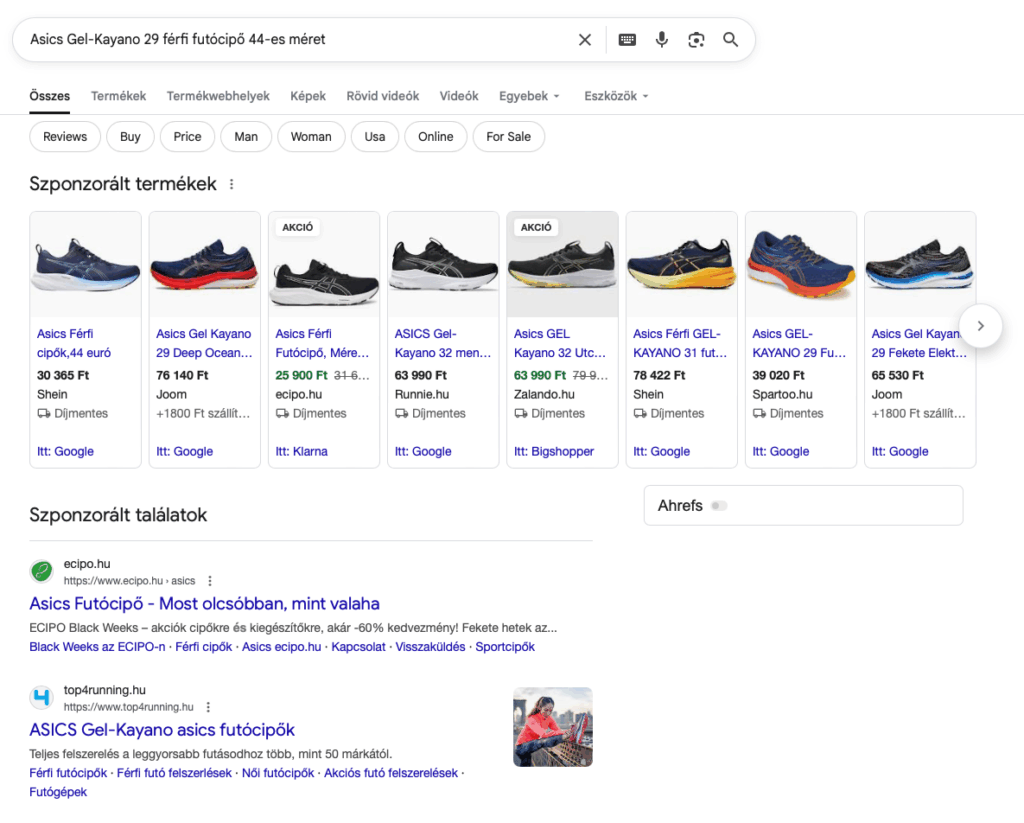Switch to the Termékwebhelyek tab
Screen dimensions: 1024x823
(218, 96)
